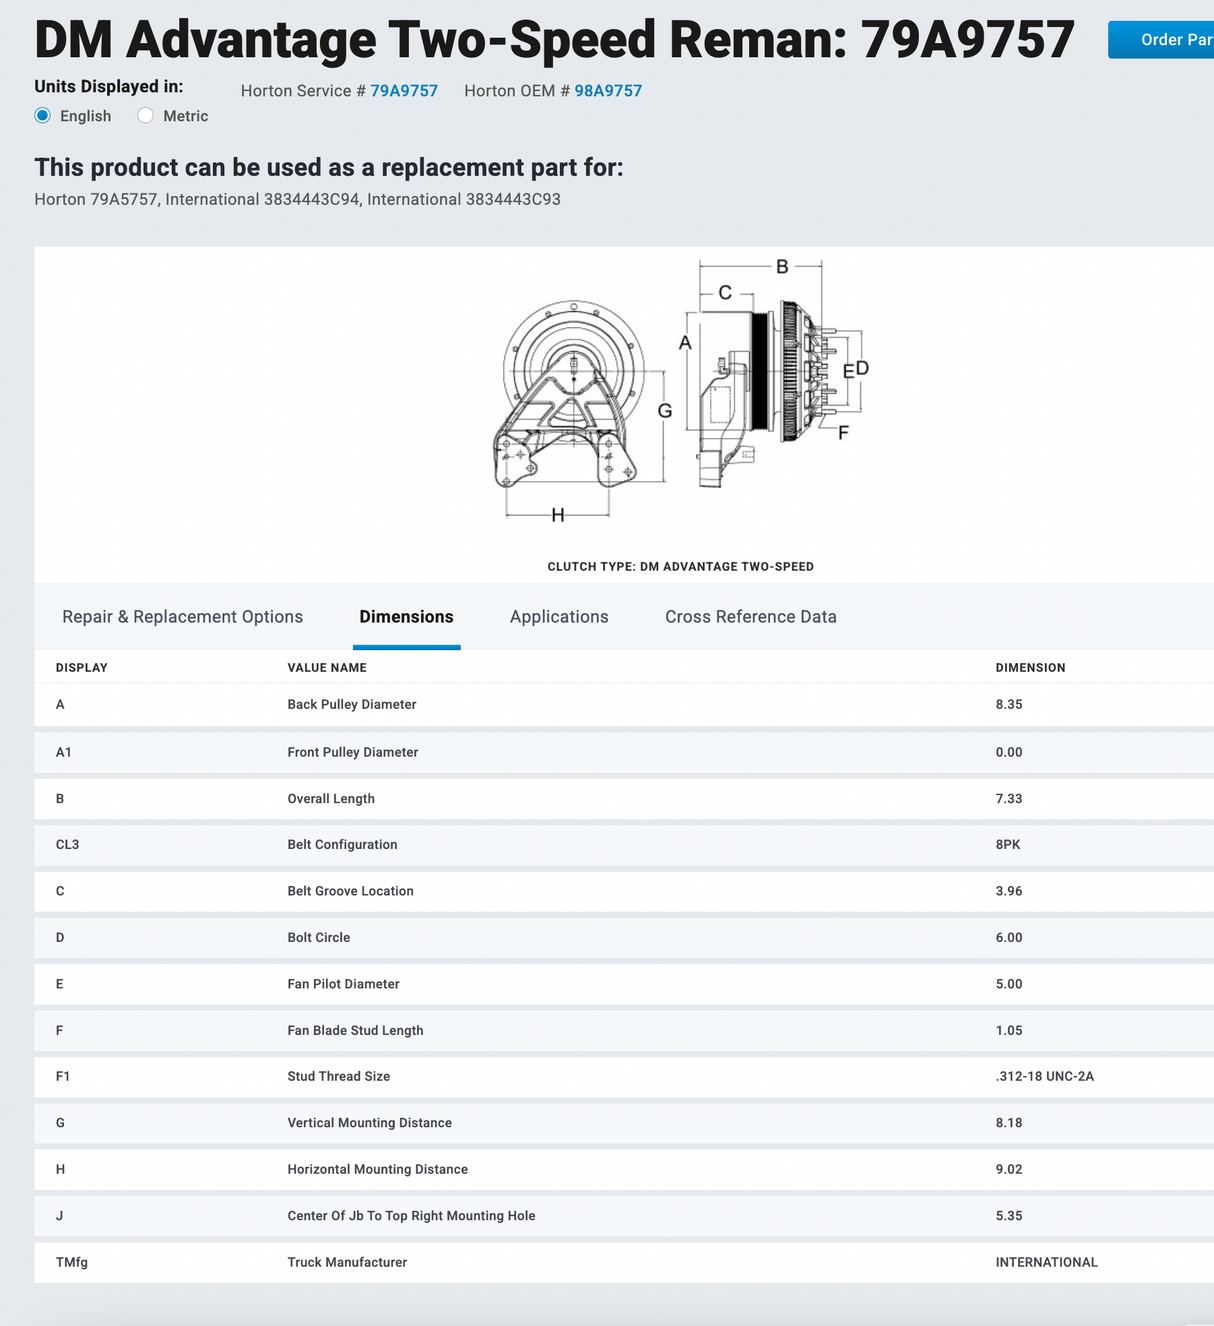This screenshot has height=1326, width=1214.
Task: Open the Applications tab
Action: coord(559,617)
